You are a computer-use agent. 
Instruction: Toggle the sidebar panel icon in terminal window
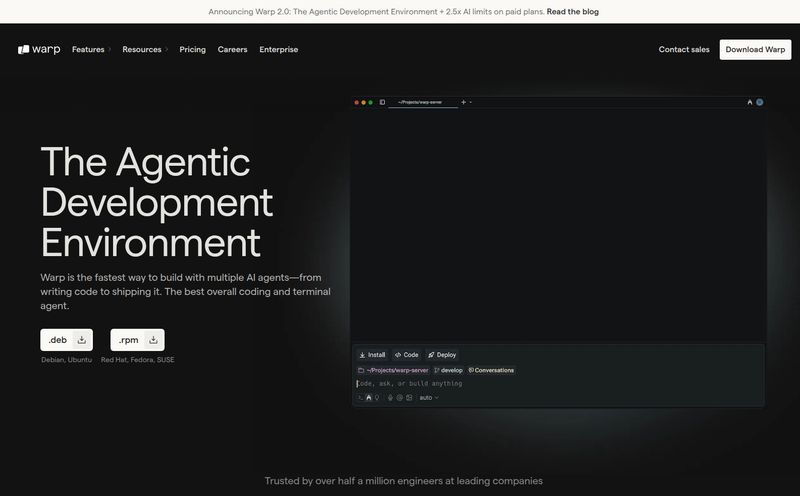point(382,102)
